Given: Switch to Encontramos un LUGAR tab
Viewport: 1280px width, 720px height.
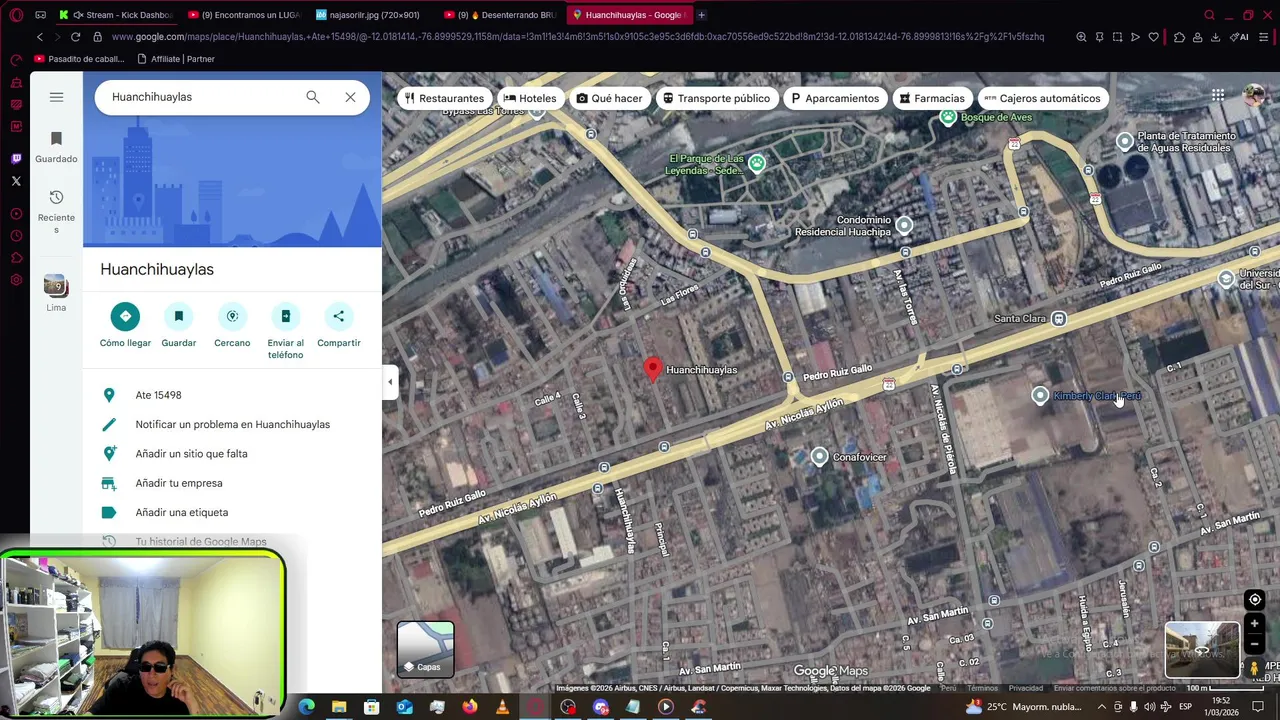Looking at the screenshot, I should [245, 15].
